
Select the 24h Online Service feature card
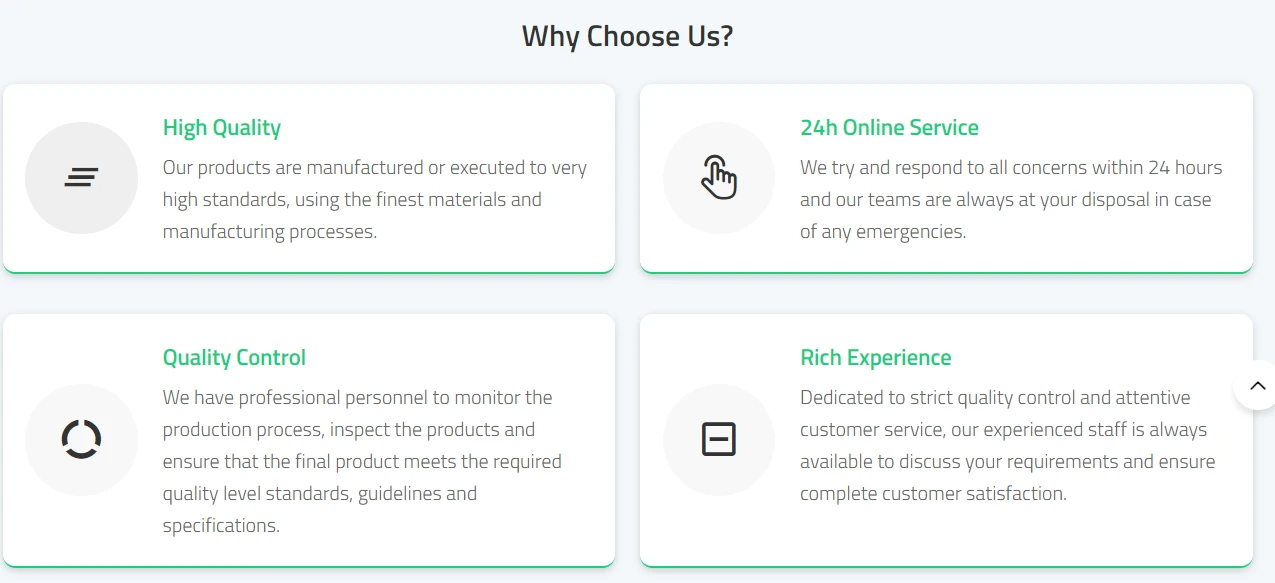[x=946, y=178]
